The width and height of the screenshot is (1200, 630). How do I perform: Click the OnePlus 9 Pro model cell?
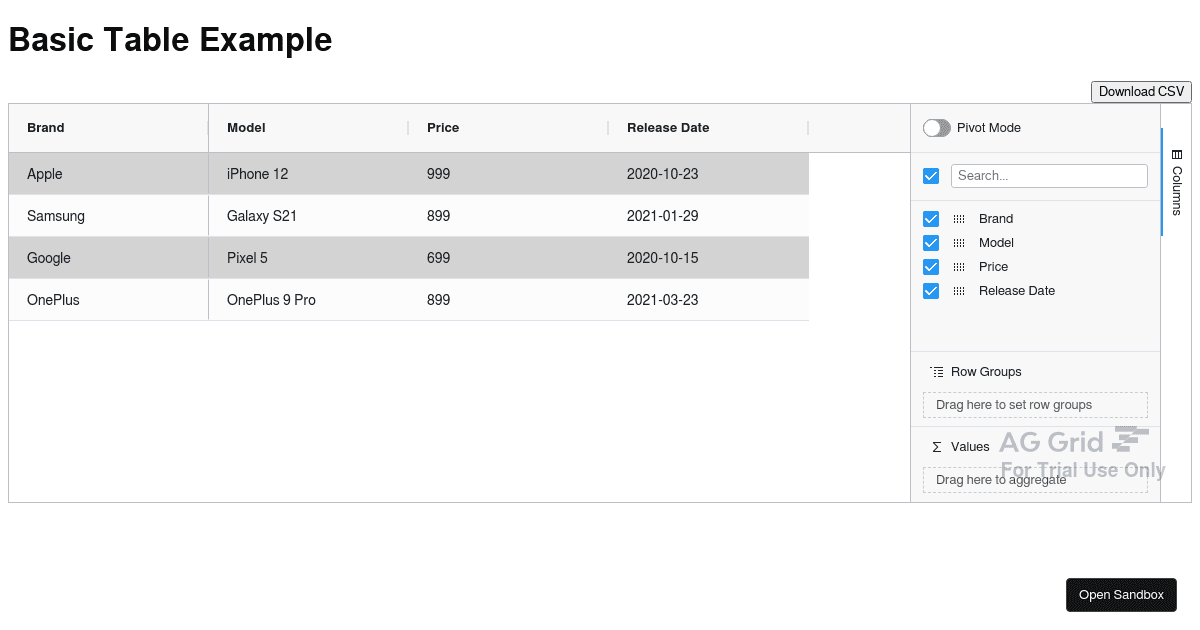271,300
